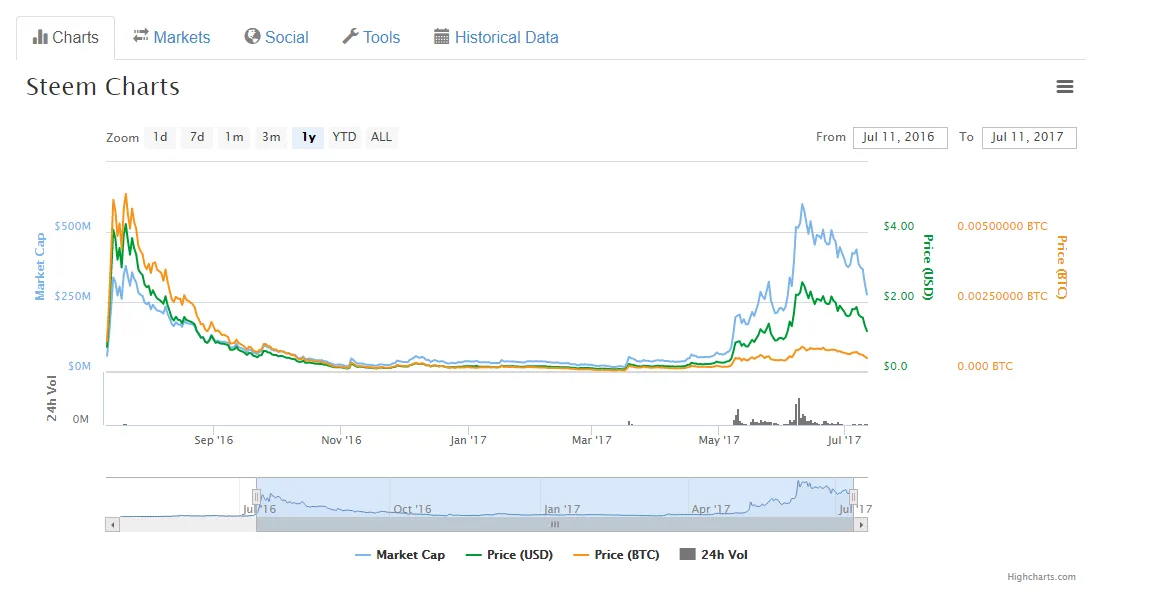
Task: Set zoom to 7d
Action: (x=197, y=137)
